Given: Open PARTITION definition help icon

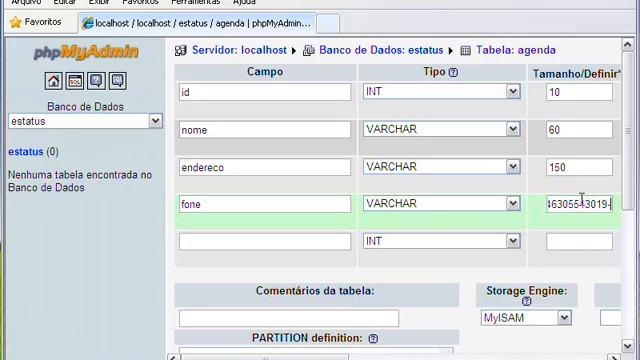Looking at the screenshot, I should point(373,339).
